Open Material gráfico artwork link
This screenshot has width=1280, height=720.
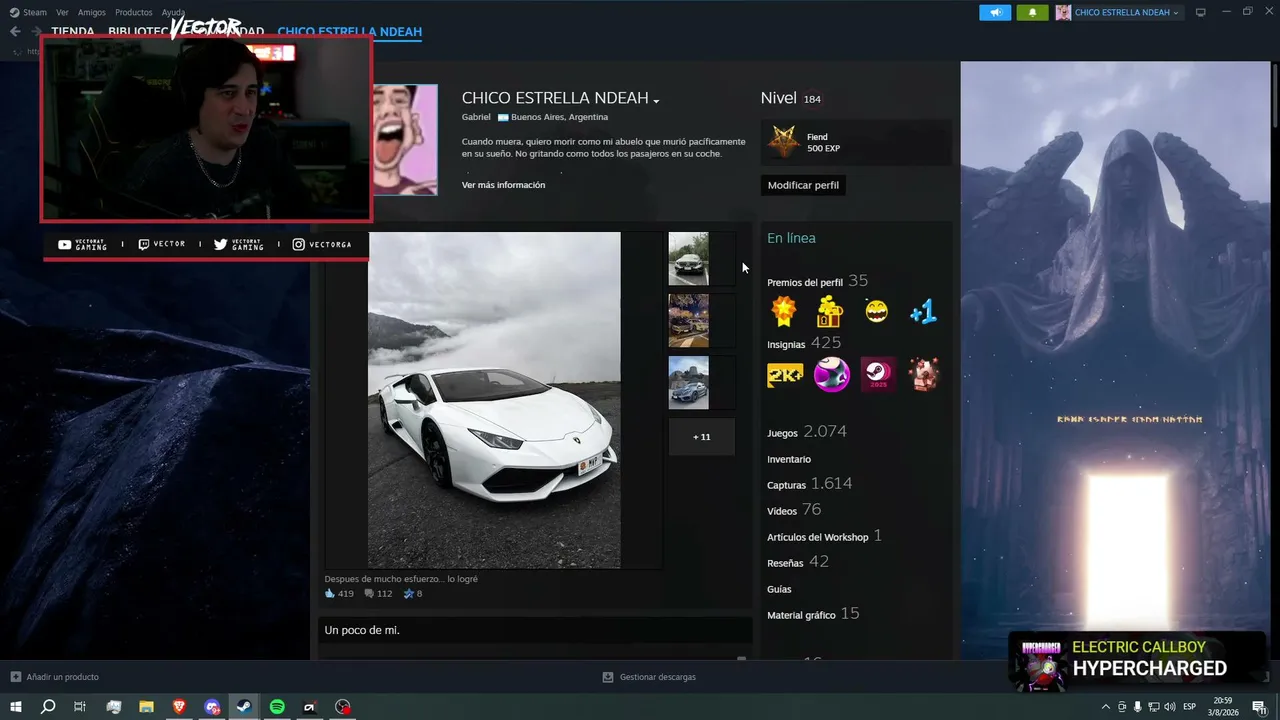(801, 616)
